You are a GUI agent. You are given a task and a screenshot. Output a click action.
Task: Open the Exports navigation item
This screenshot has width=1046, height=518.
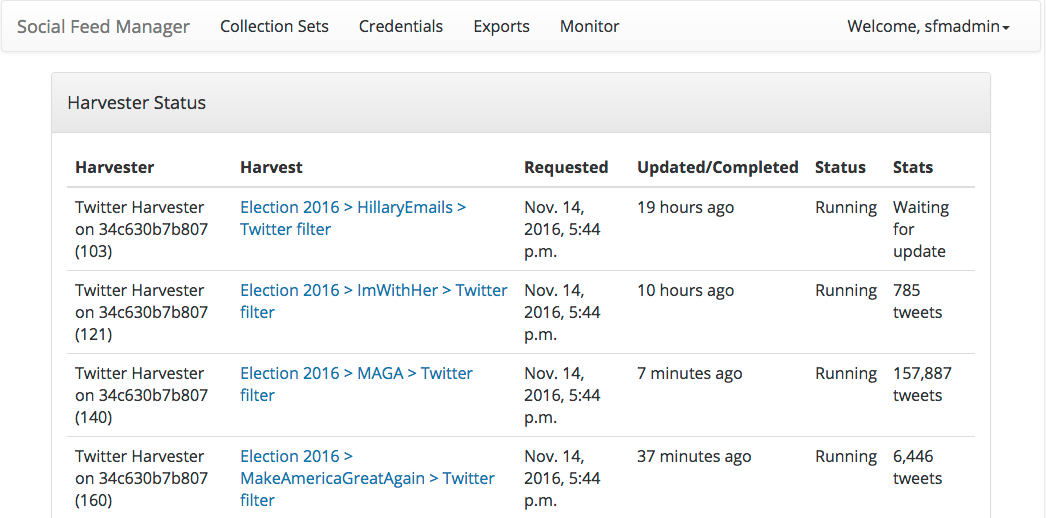click(502, 27)
